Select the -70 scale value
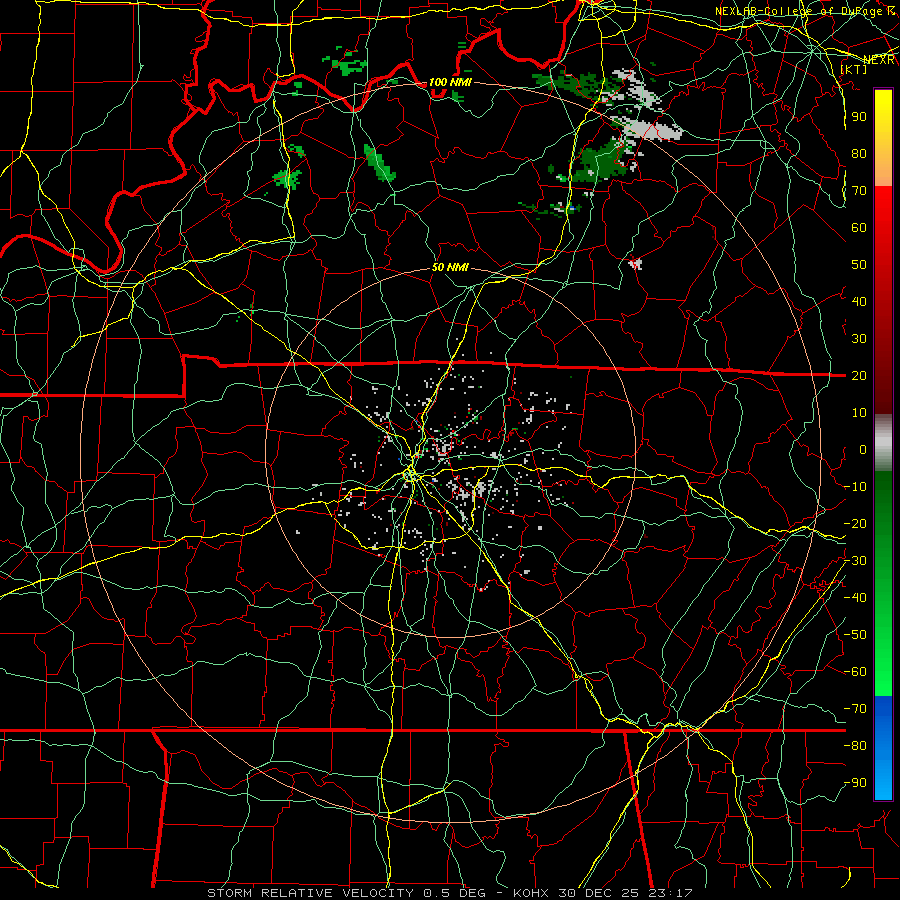 pyautogui.click(x=855, y=709)
